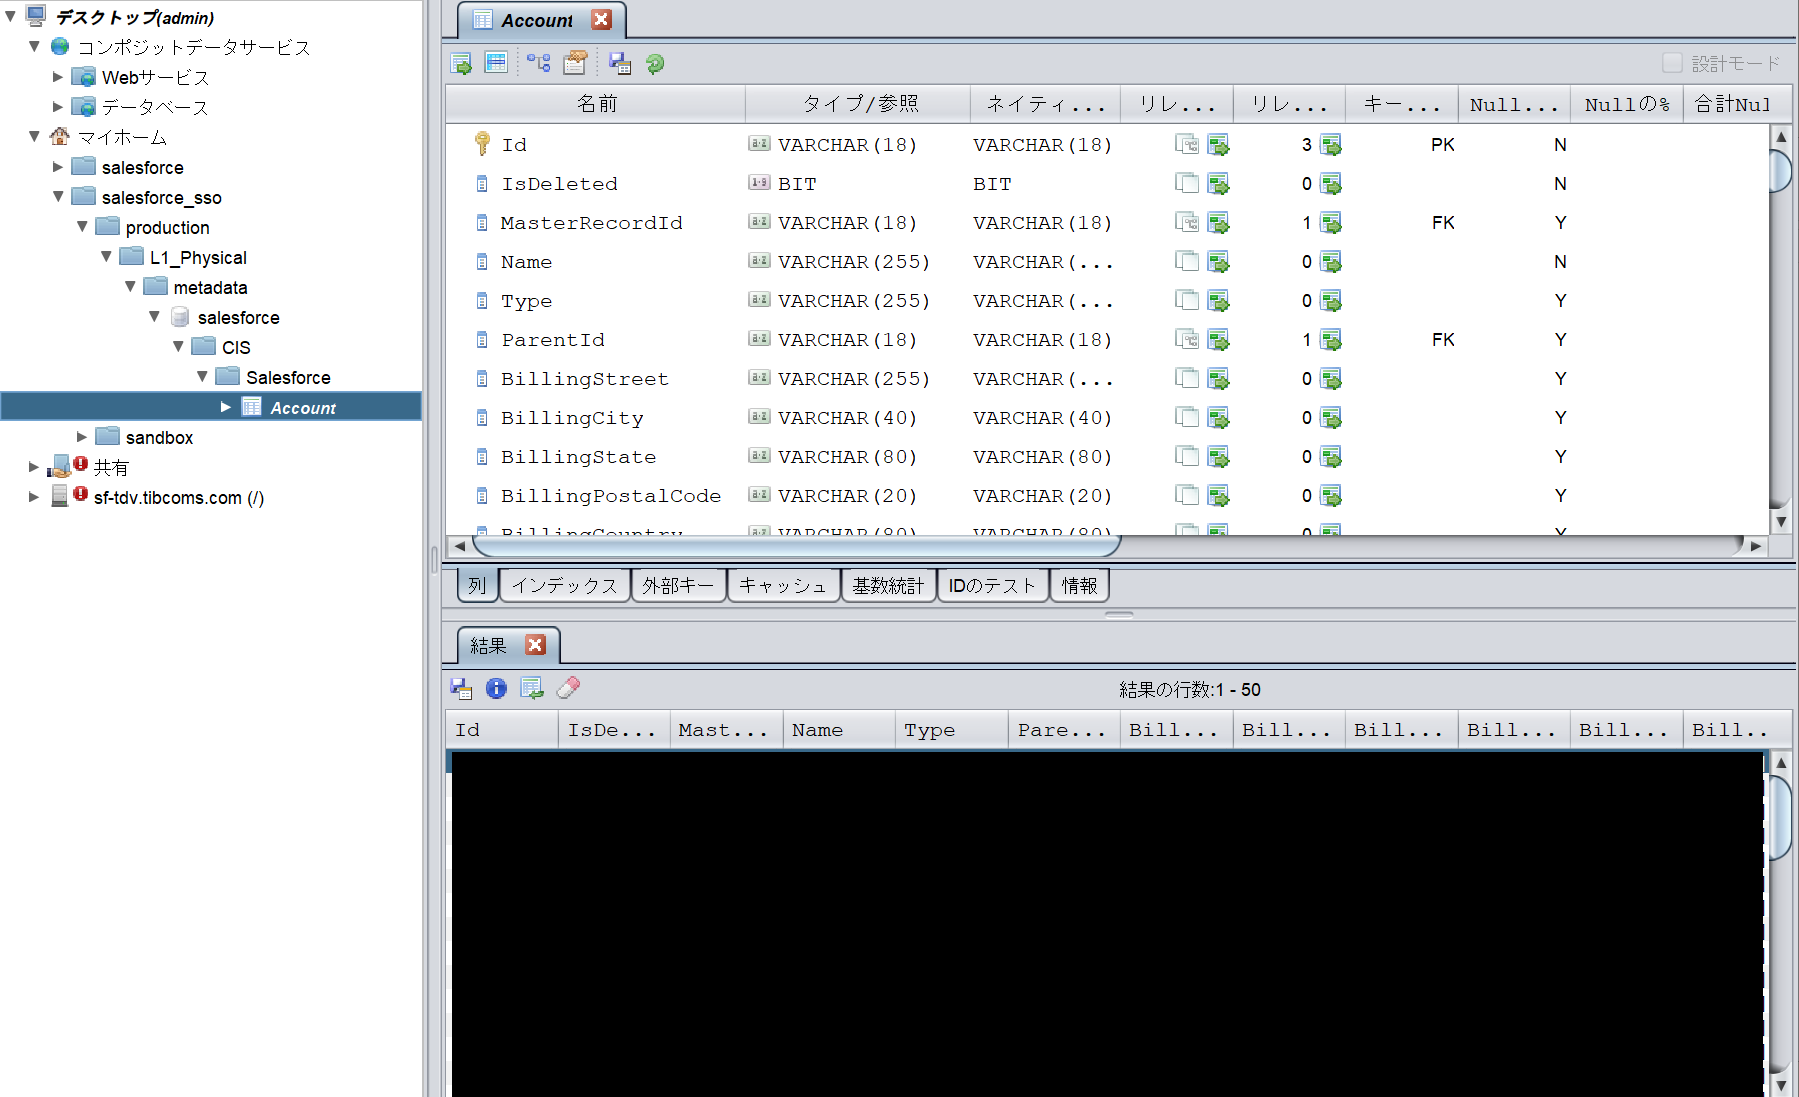The height and width of the screenshot is (1097, 1799).
Task: Click the PK key value in the Id row
Action: (x=1443, y=145)
